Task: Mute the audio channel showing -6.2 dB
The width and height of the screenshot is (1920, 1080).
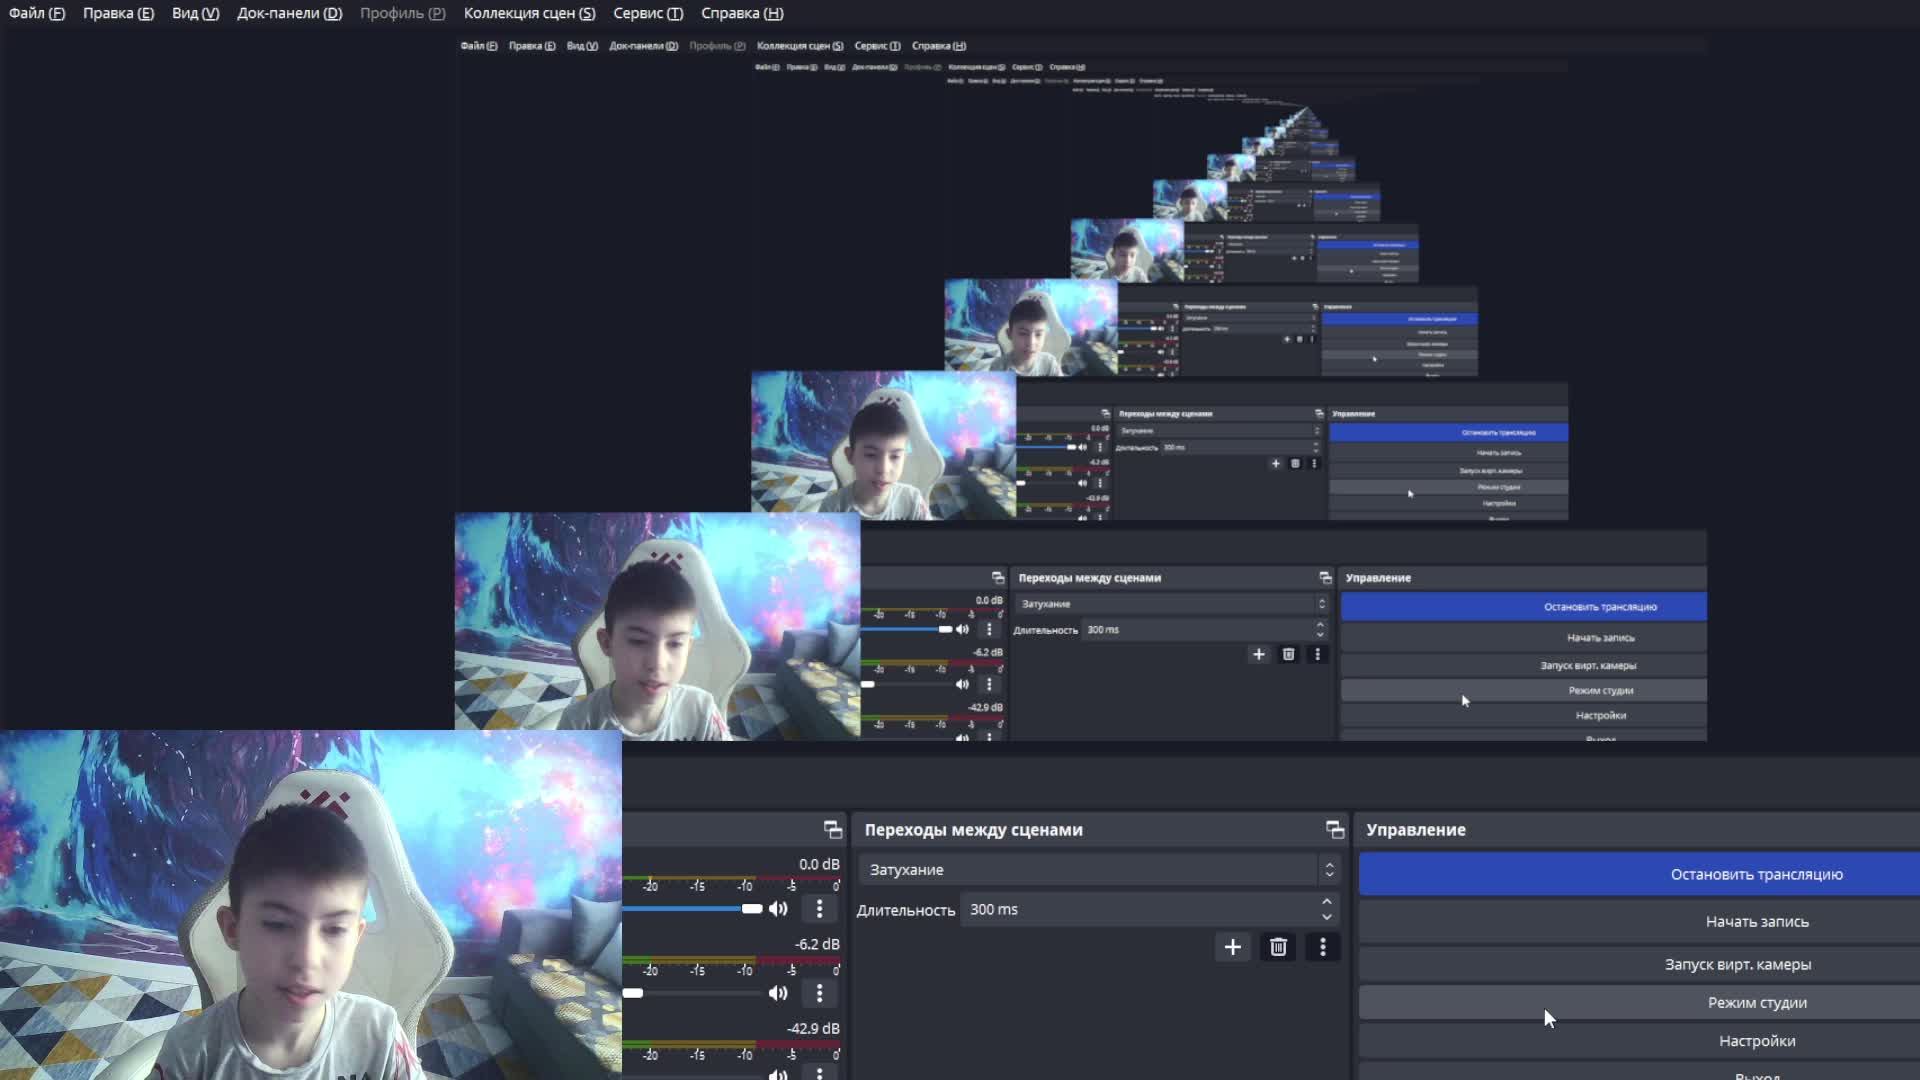Action: (x=778, y=993)
